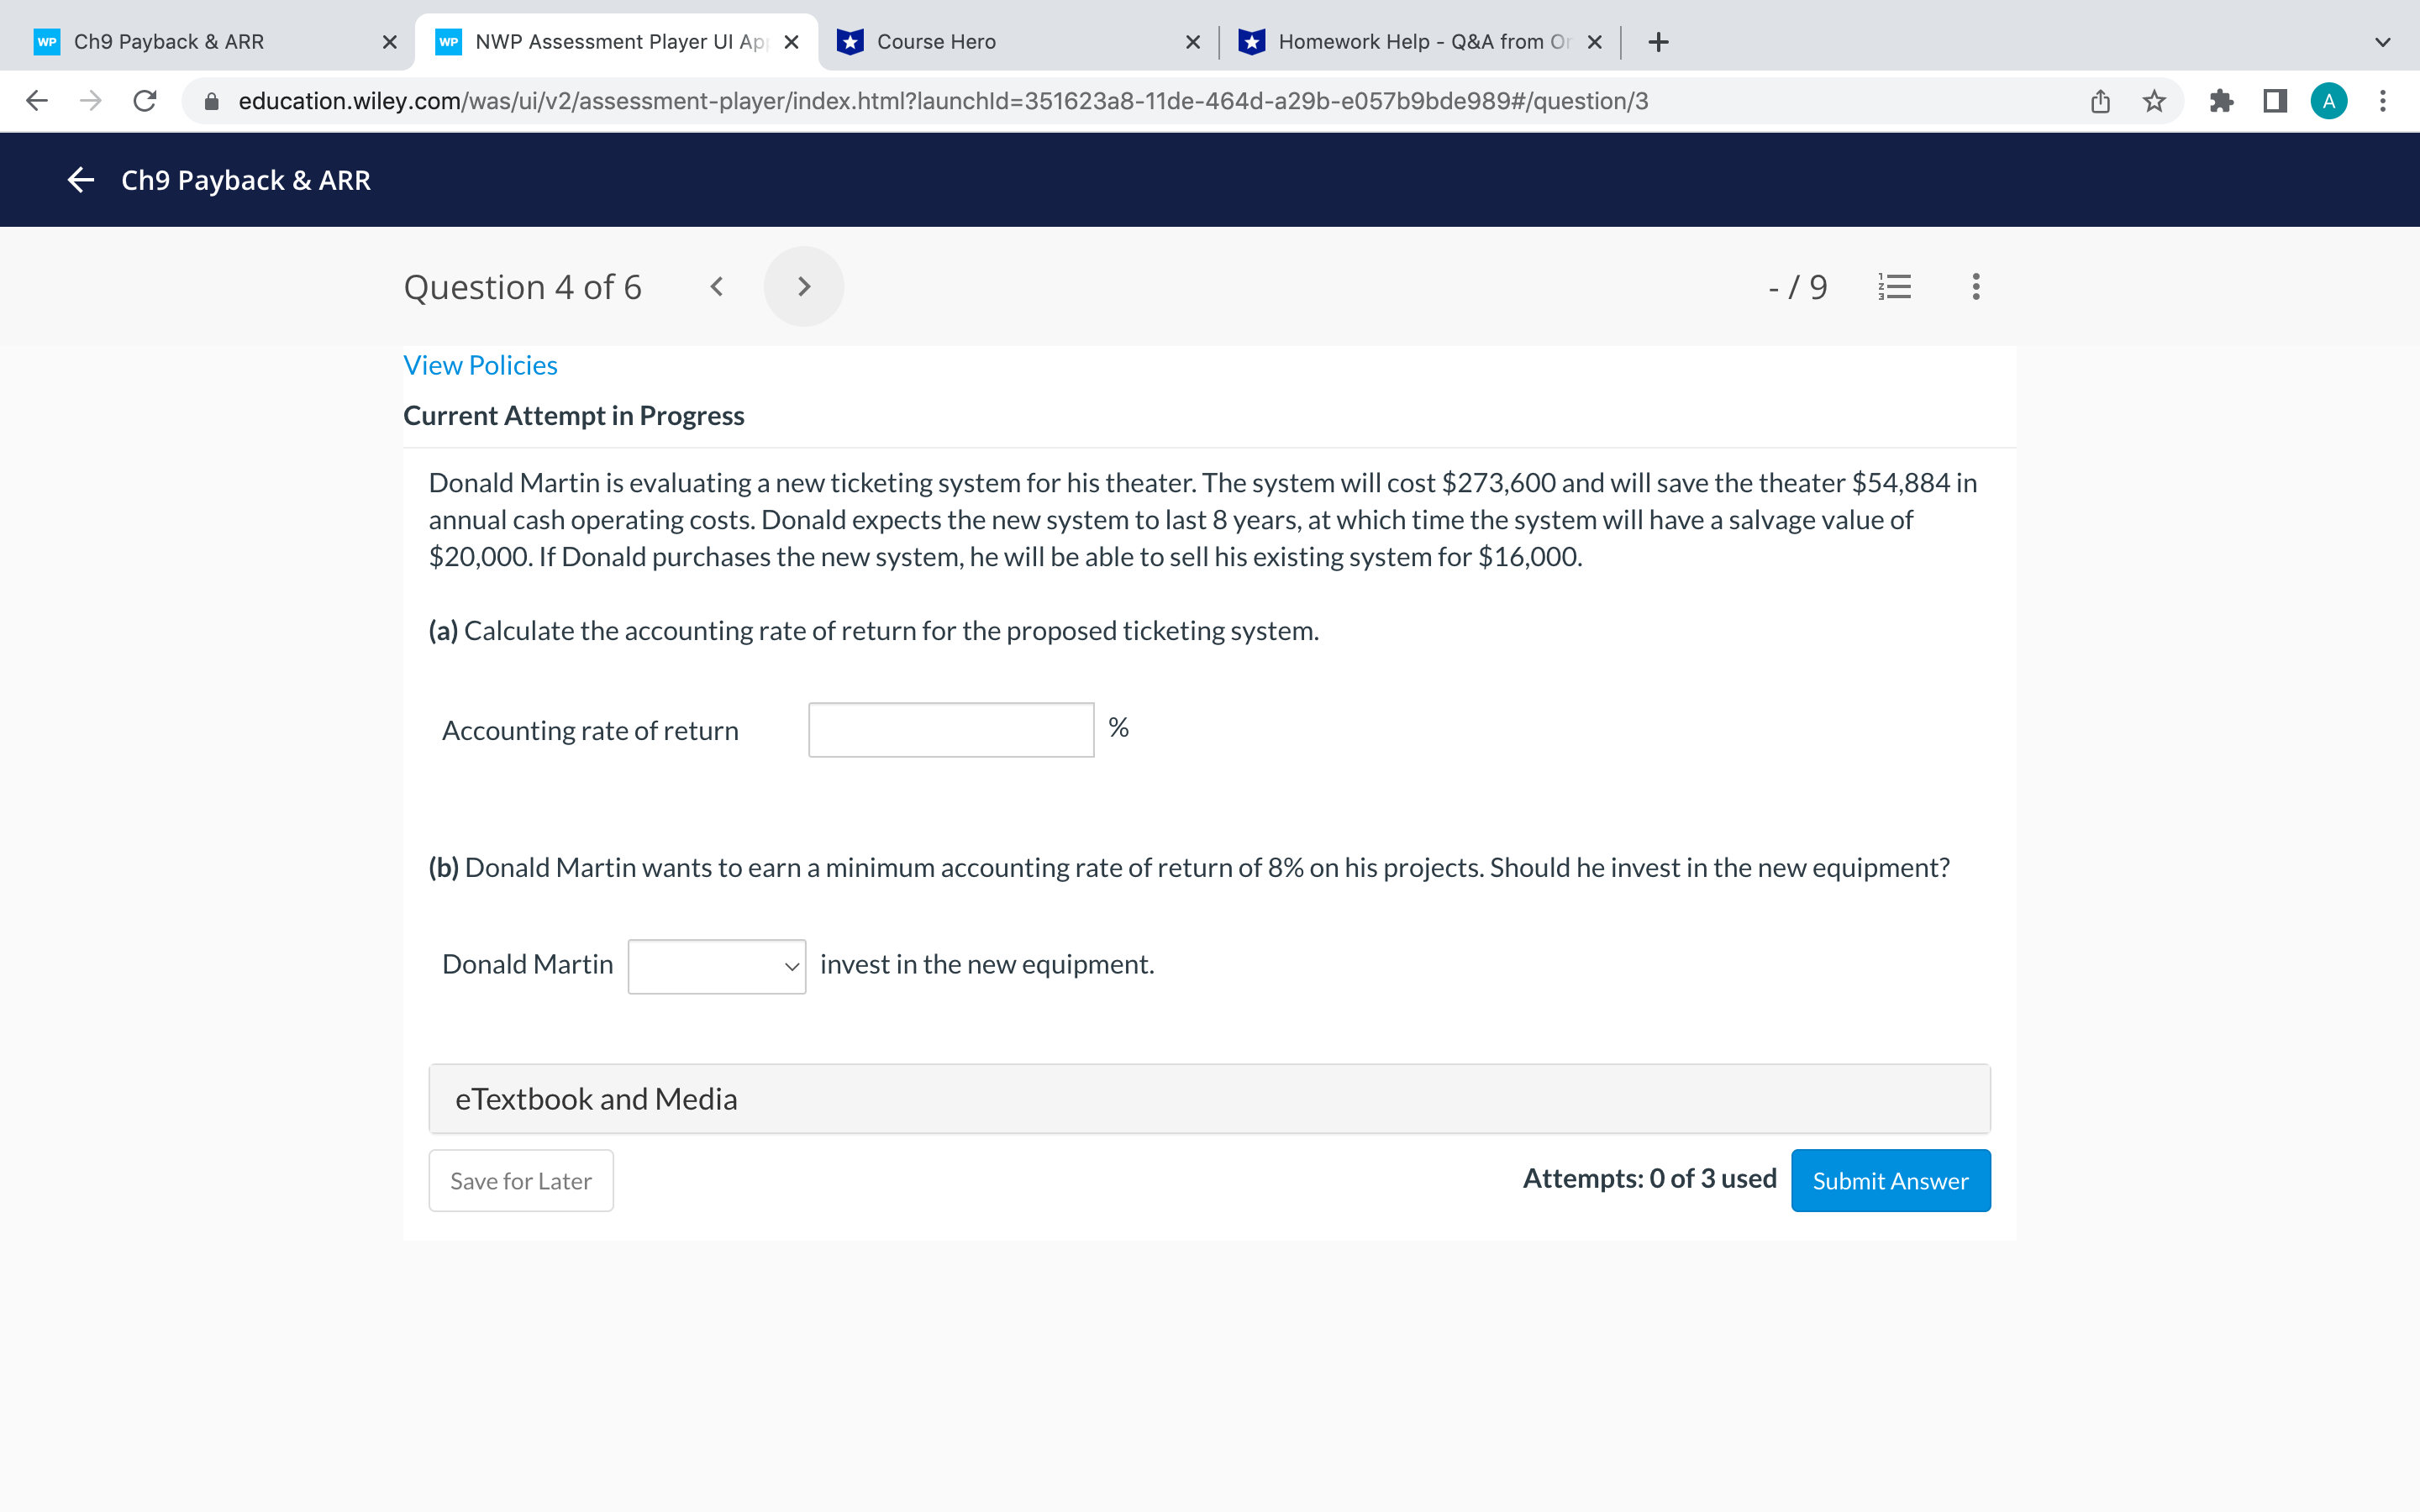The width and height of the screenshot is (2420, 1512).
Task: Expand the eTextbook and Media section
Action: pos(1209,1099)
